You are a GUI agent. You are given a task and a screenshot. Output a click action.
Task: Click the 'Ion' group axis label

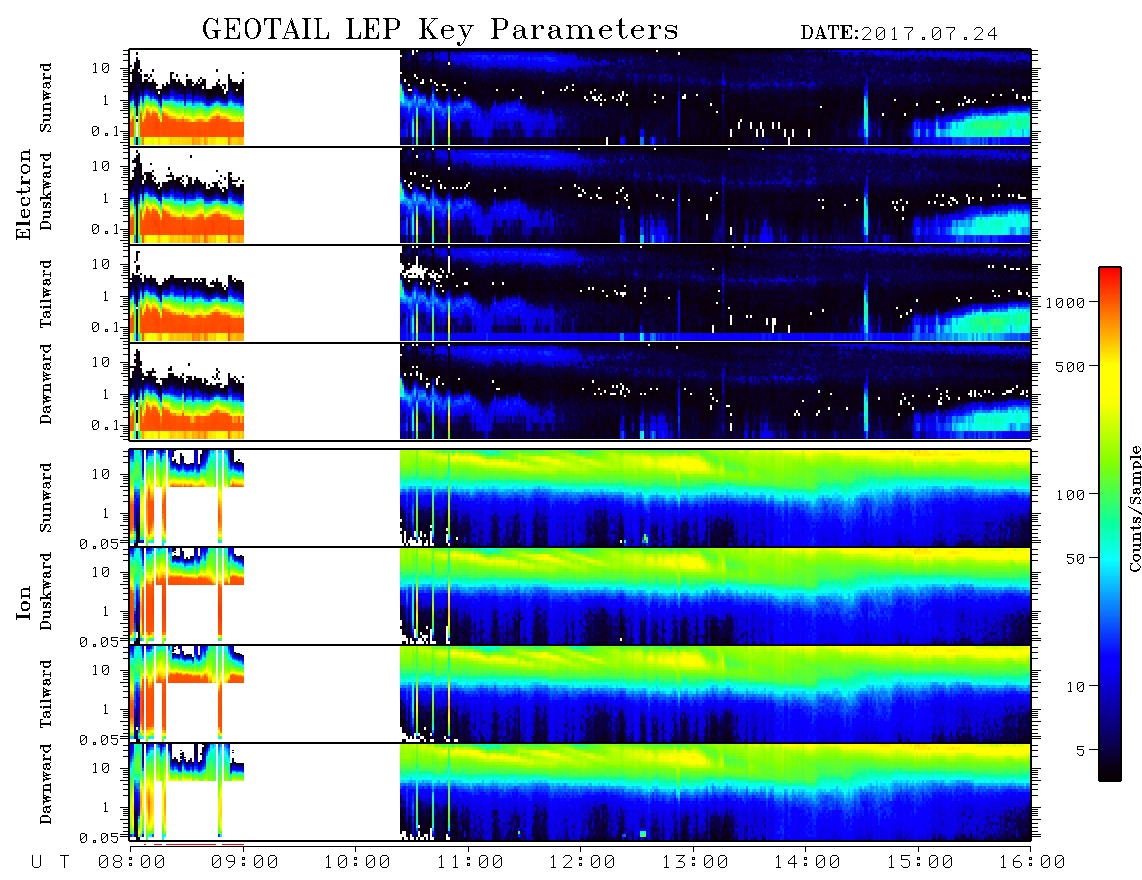24,602
